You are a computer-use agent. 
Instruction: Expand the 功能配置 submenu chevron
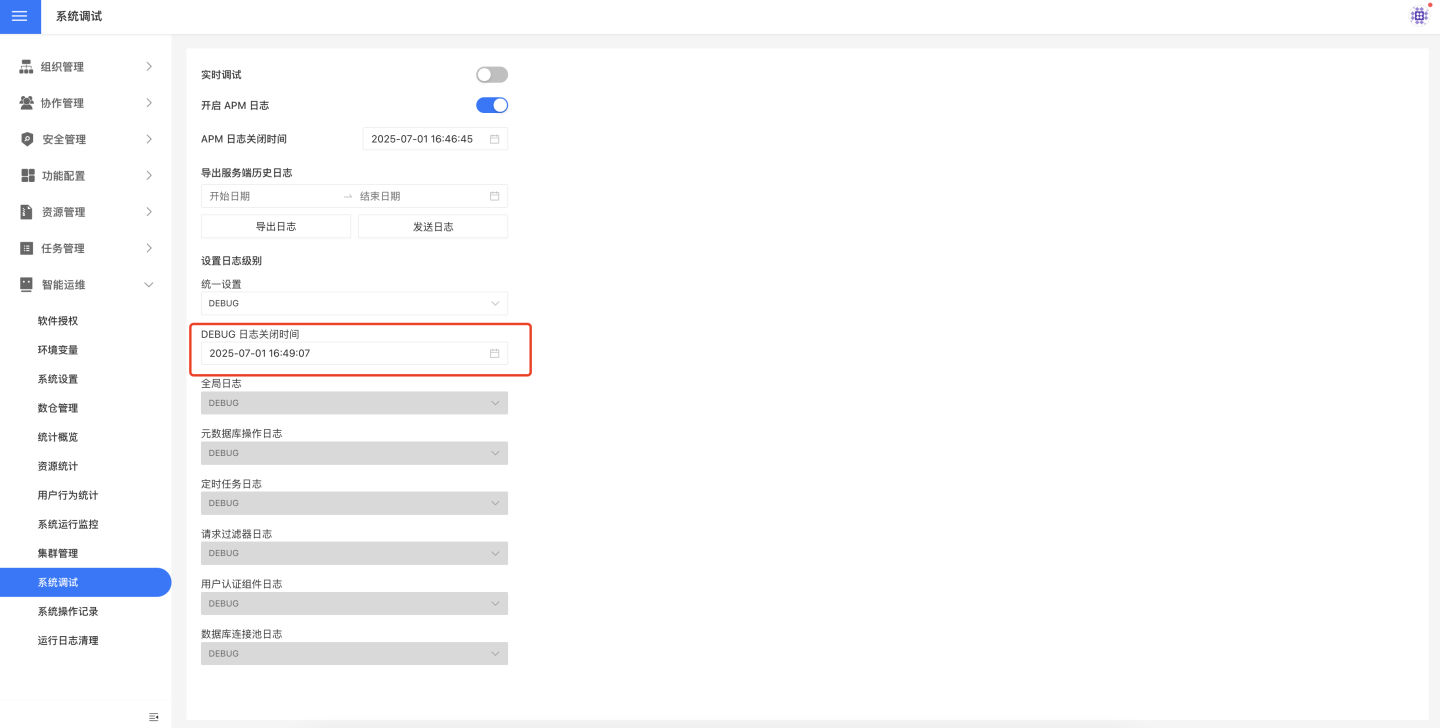(149, 176)
